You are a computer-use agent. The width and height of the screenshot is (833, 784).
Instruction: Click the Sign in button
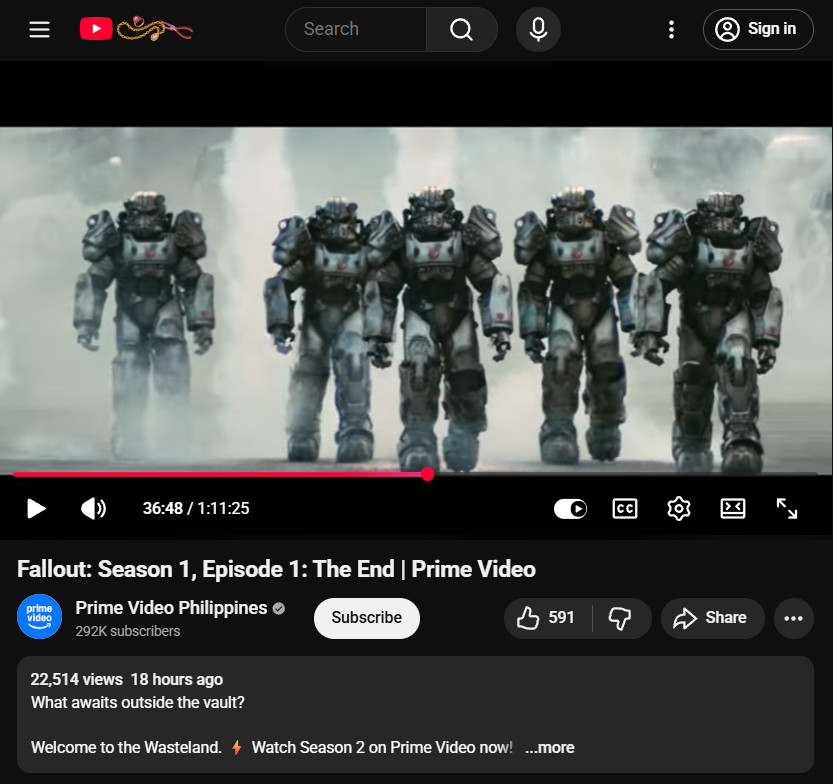[758, 29]
